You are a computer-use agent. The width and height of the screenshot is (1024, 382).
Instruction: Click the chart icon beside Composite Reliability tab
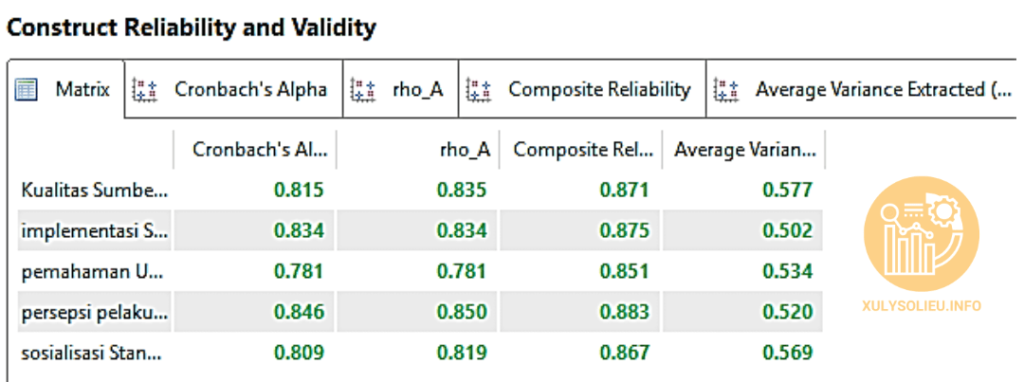tap(479, 89)
